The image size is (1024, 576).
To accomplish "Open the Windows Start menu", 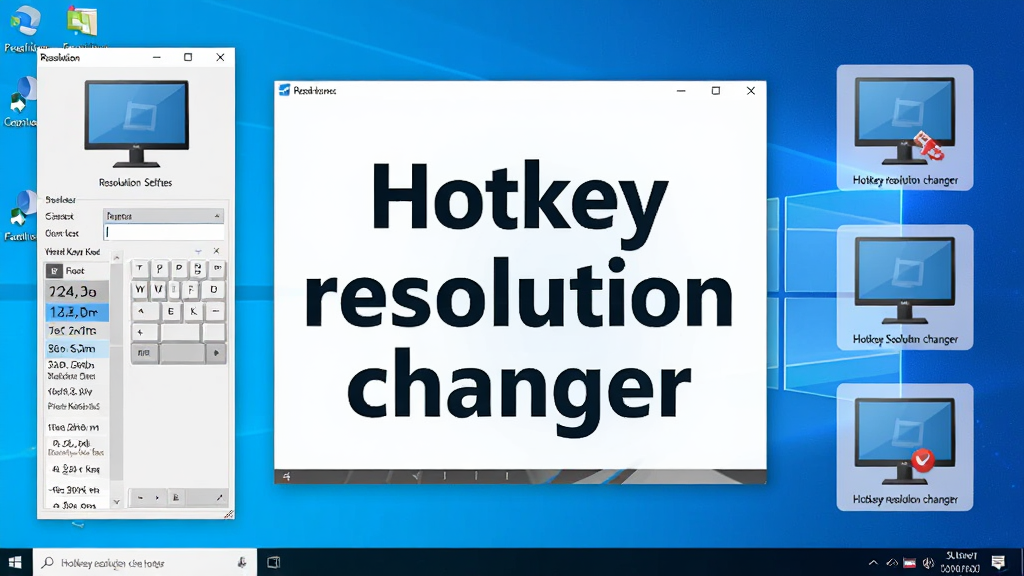I will 16,562.
